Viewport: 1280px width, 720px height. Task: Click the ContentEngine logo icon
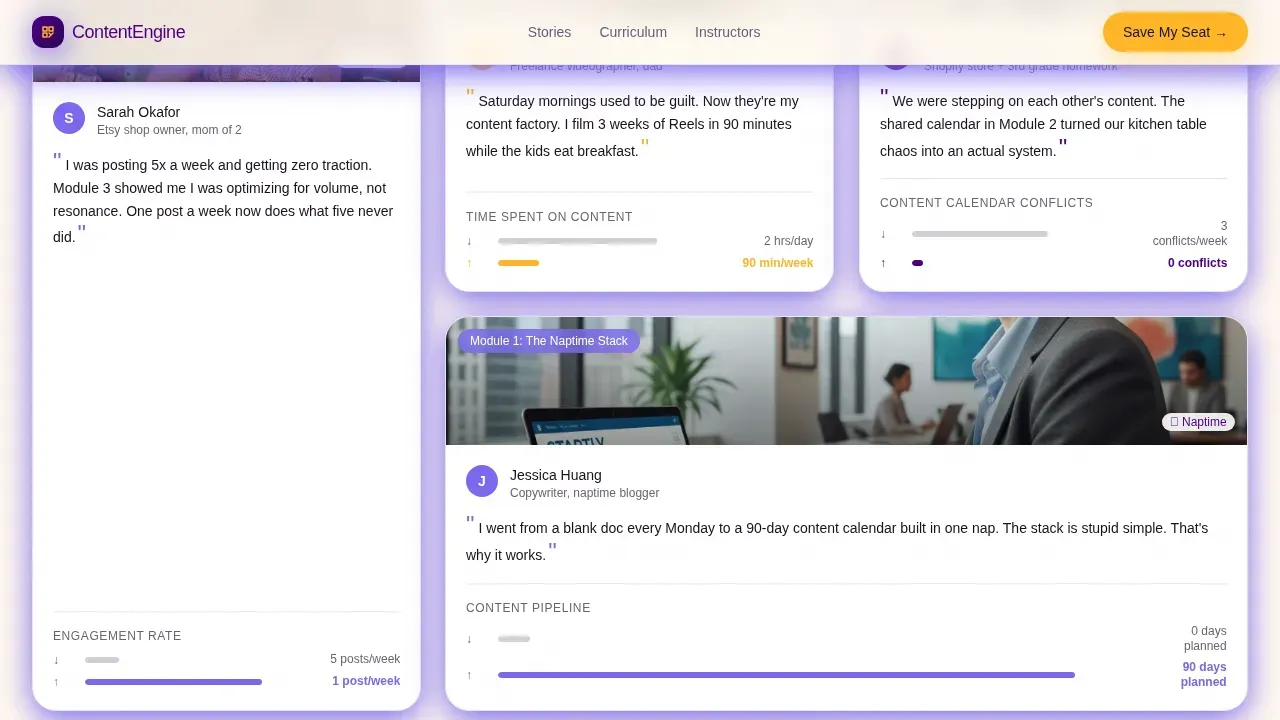point(48,32)
